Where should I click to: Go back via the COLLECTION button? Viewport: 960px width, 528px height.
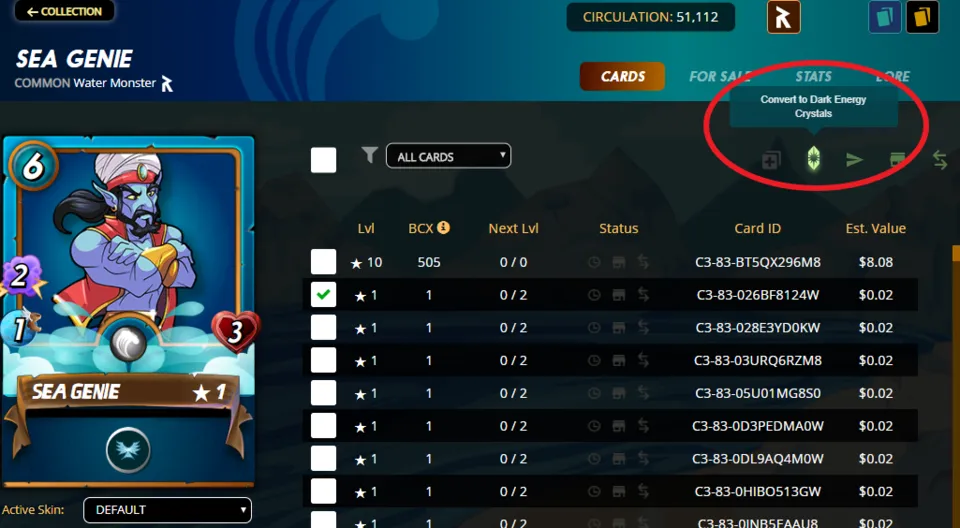(x=64, y=11)
